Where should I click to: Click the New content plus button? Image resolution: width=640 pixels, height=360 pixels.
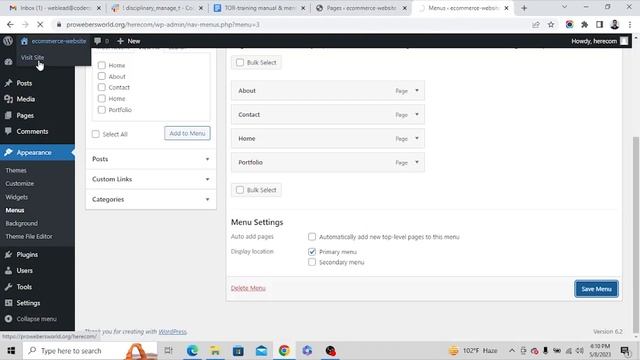(129, 41)
